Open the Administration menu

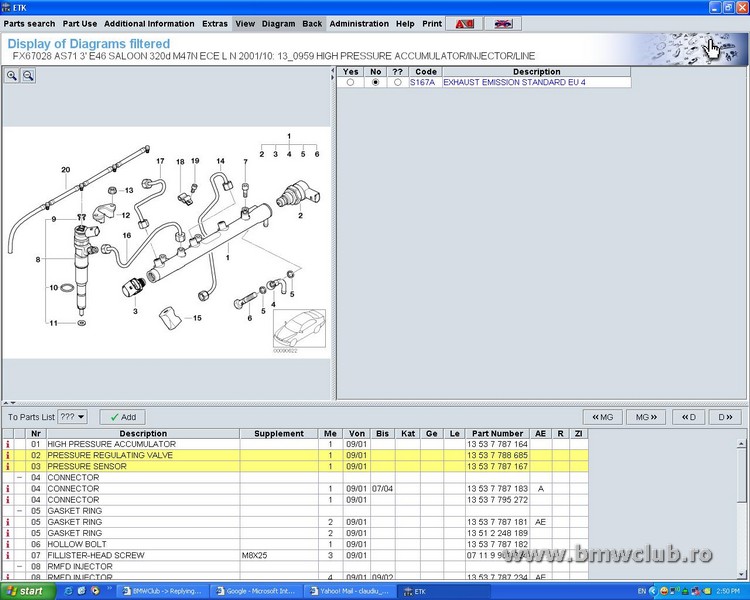click(359, 23)
